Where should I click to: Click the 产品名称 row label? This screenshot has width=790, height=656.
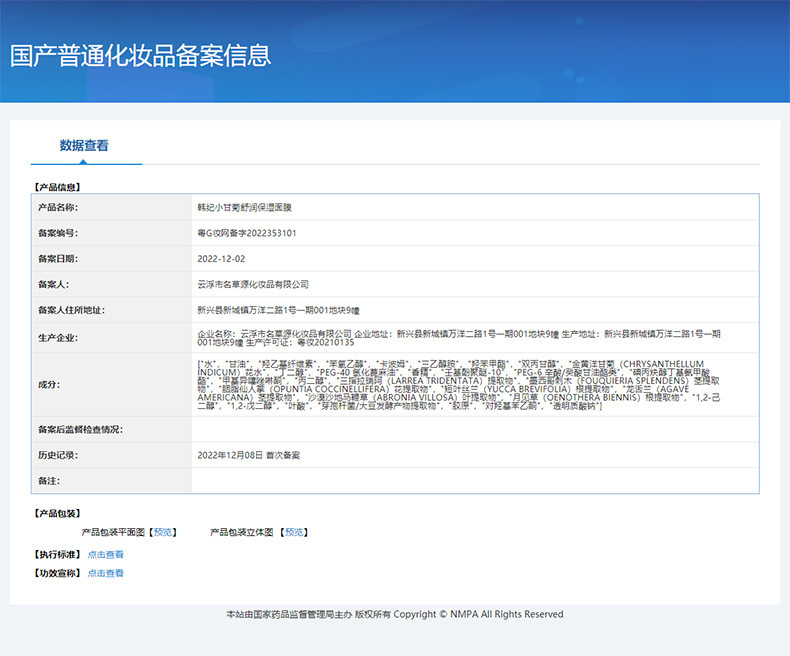click(58, 207)
